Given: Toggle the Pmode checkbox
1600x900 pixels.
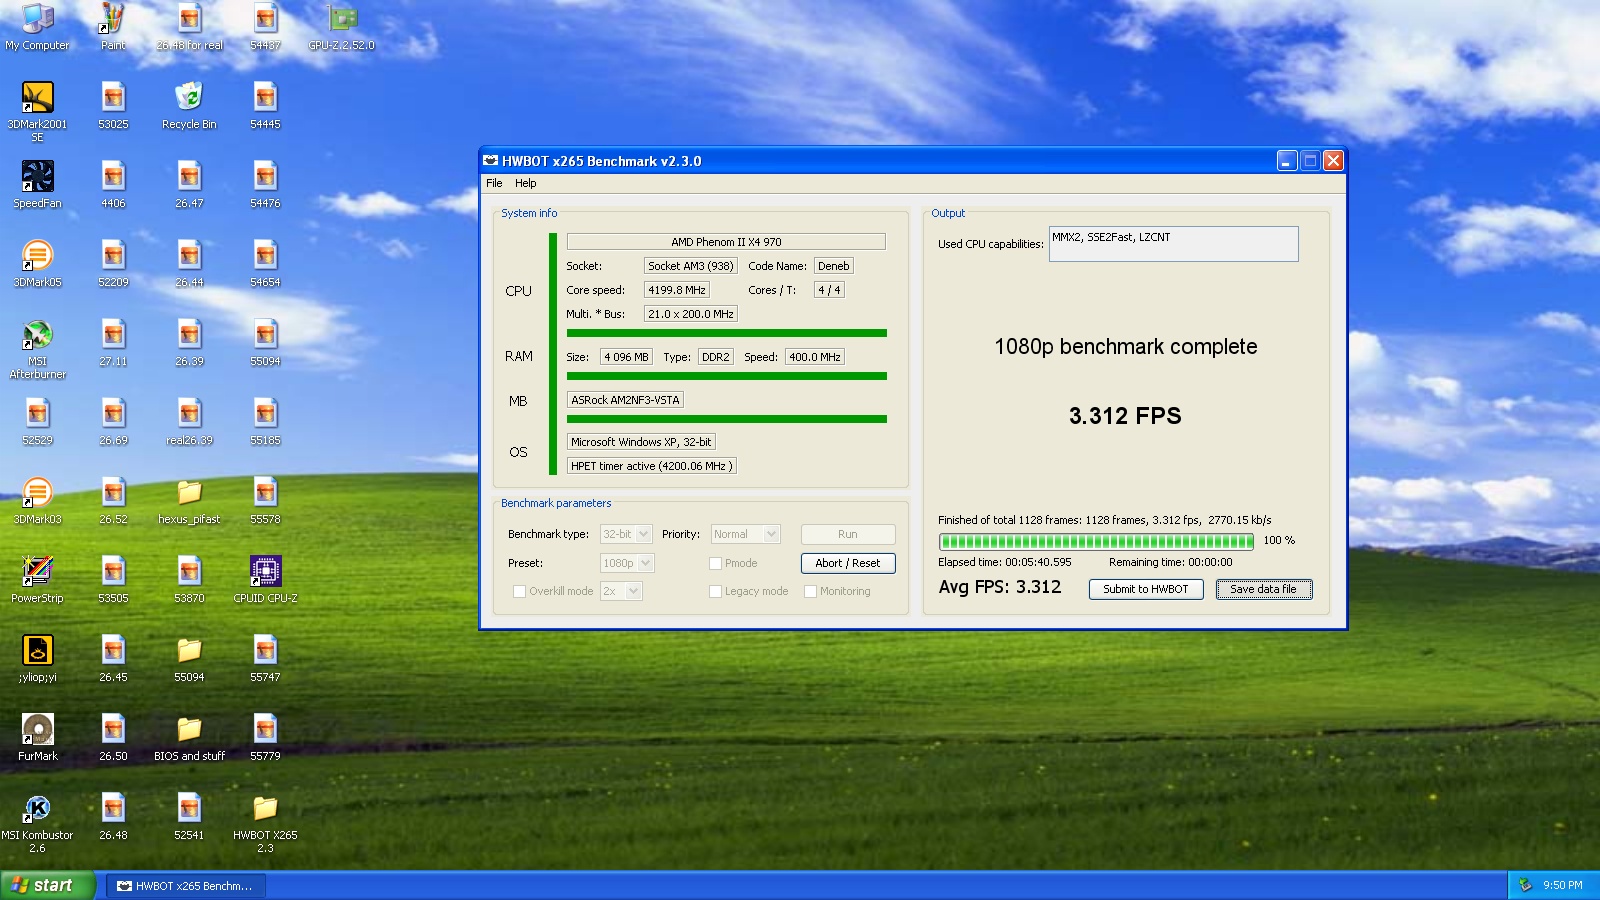Looking at the screenshot, I should coord(715,563).
